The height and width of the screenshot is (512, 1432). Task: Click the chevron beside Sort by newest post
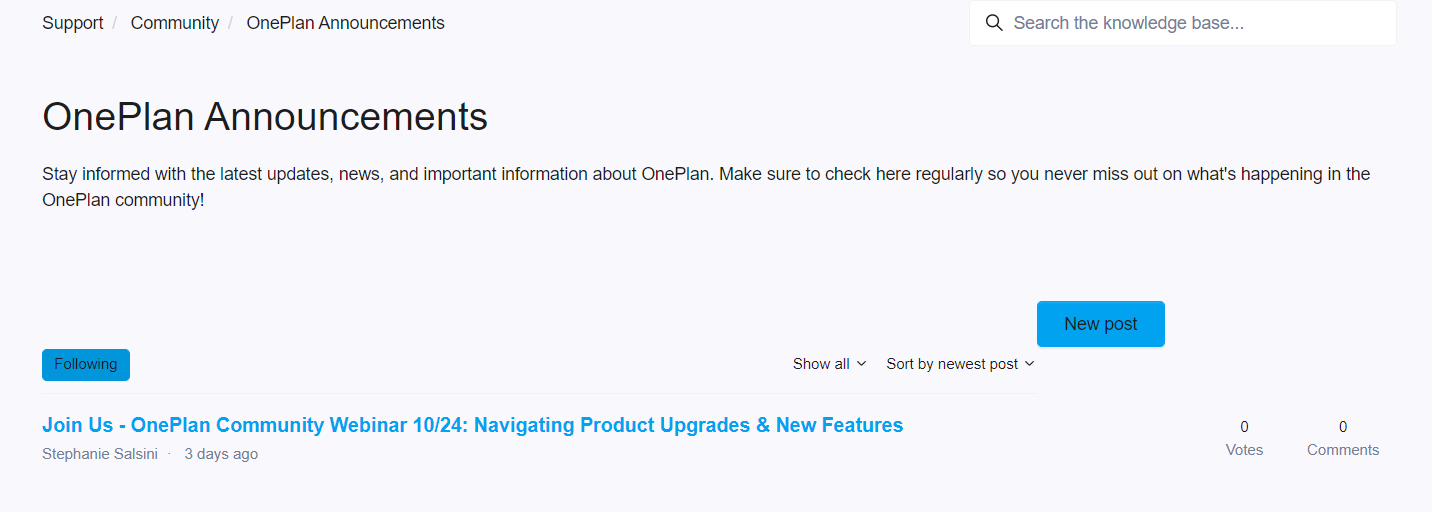(x=1030, y=364)
